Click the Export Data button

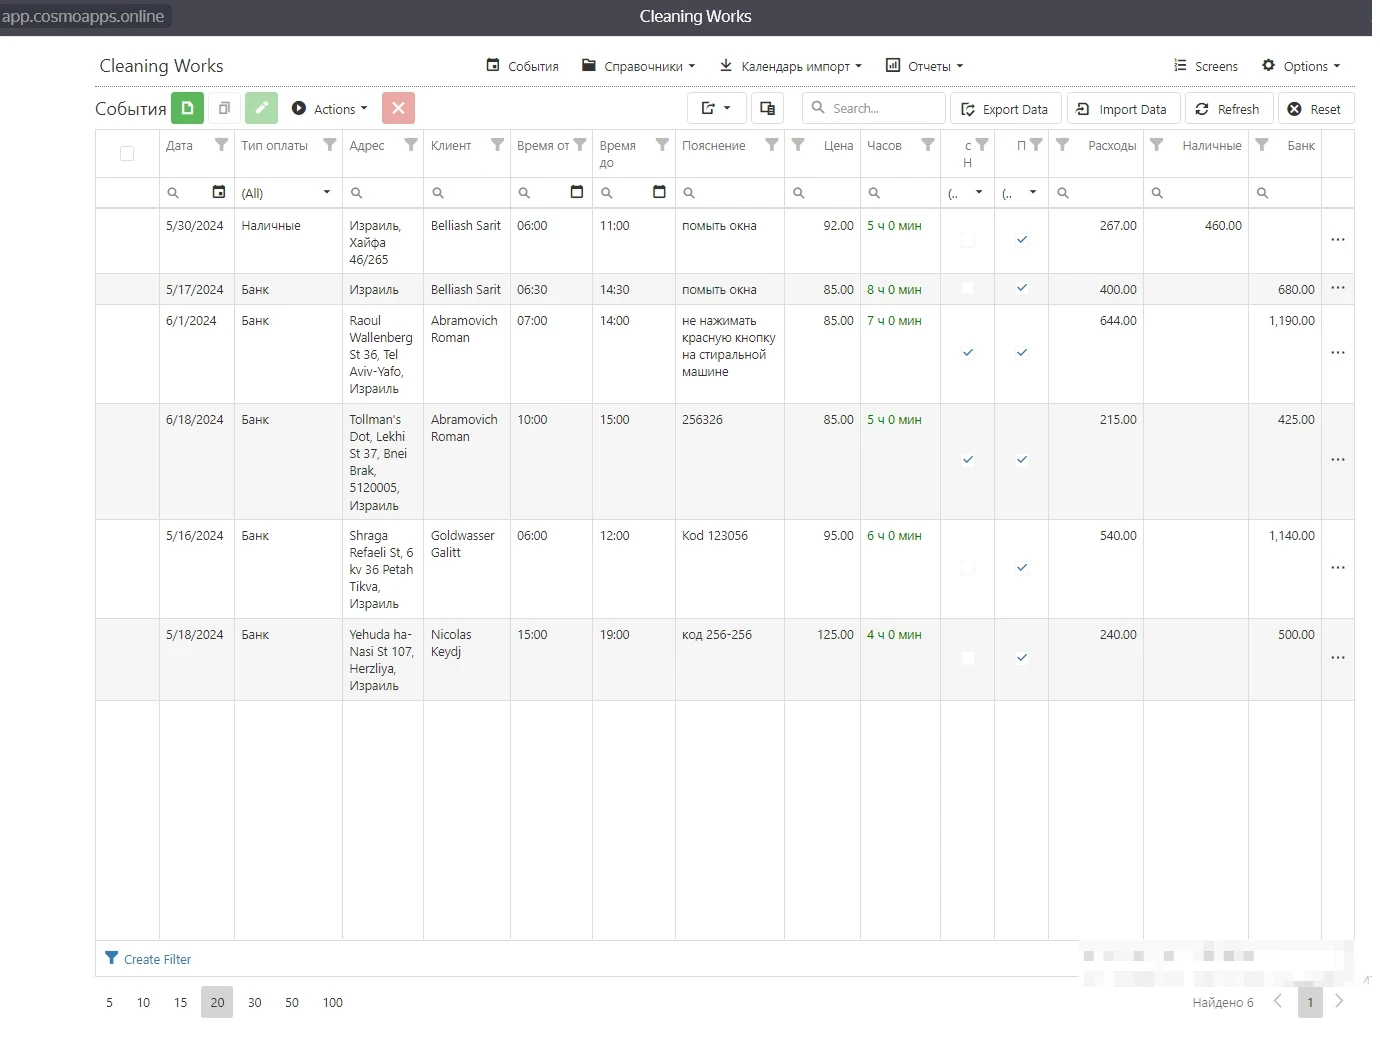click(x=1005, y=109)
